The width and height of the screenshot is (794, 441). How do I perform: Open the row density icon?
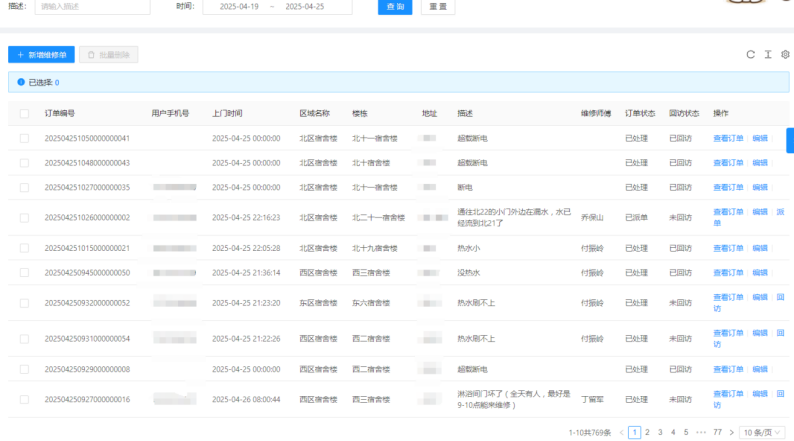pos(768,54)
